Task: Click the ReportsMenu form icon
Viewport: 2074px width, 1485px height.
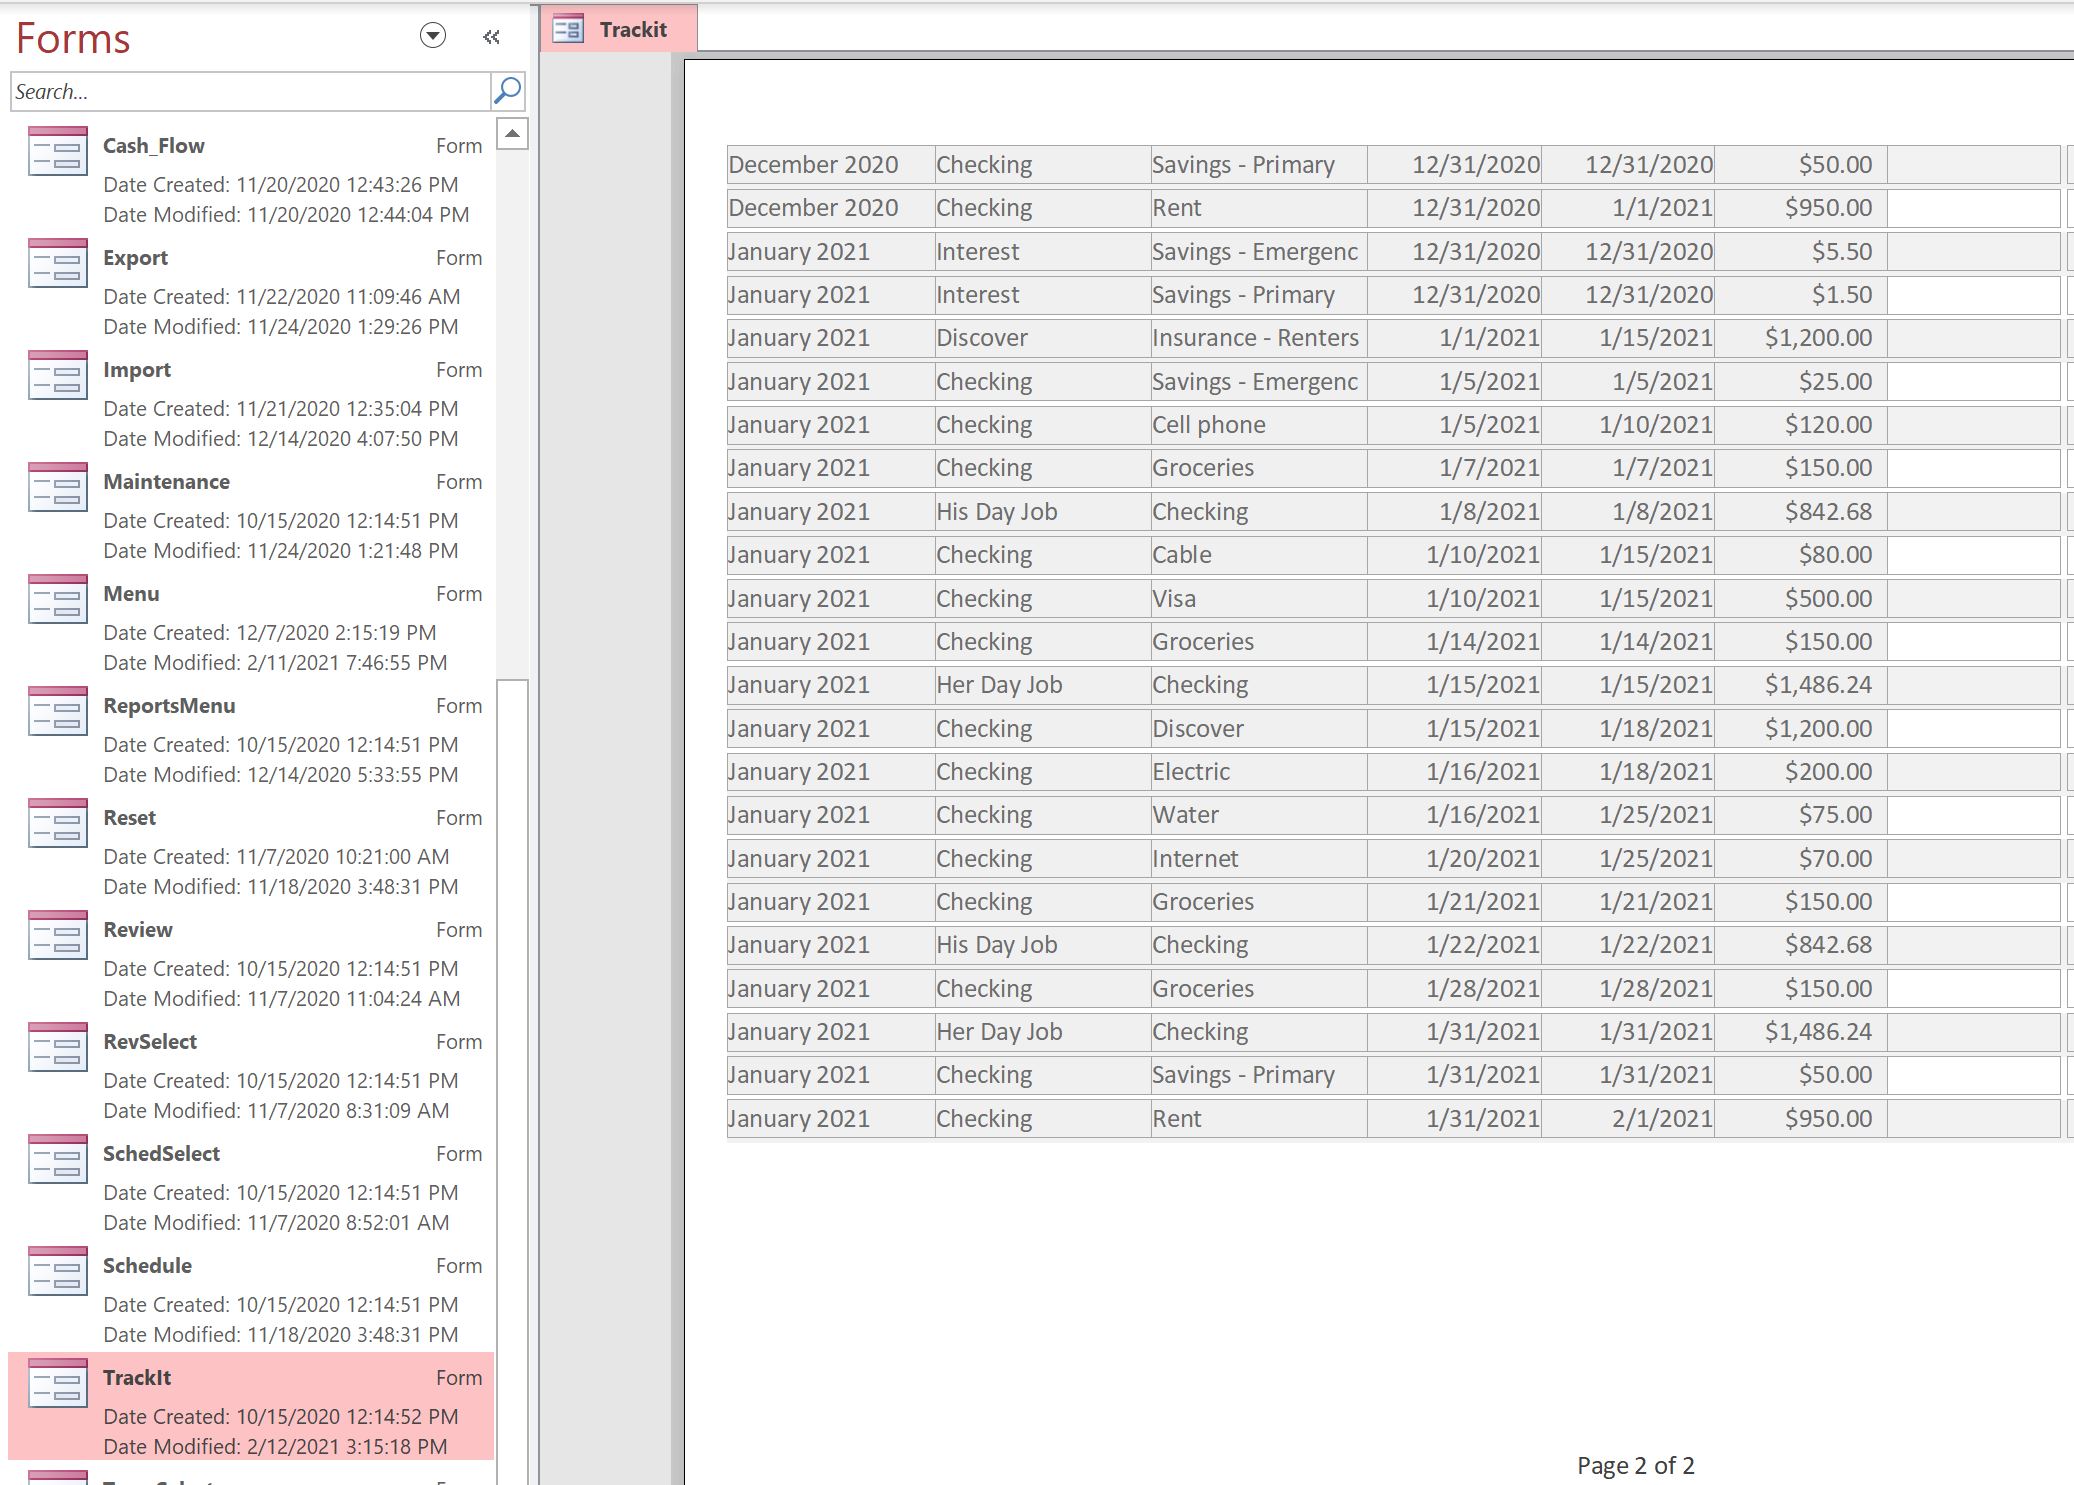Action: (58, 711)
